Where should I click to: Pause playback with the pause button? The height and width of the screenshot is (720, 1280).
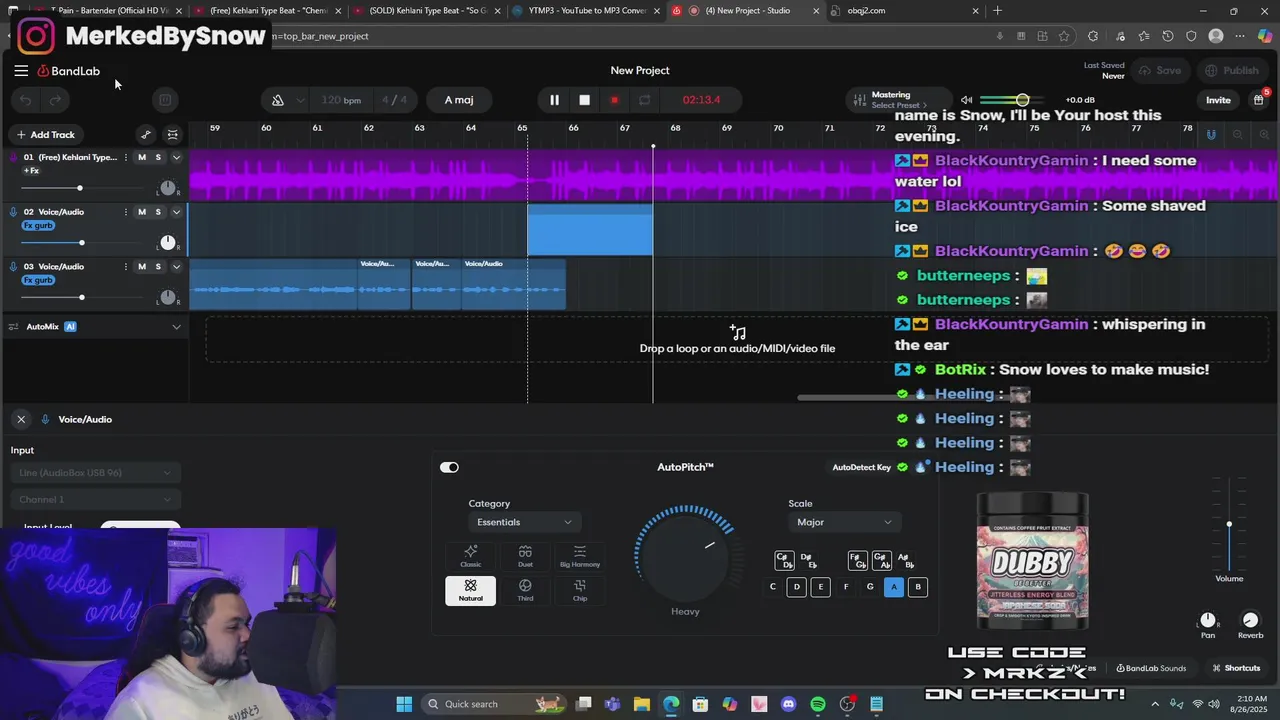pos(554,100)
